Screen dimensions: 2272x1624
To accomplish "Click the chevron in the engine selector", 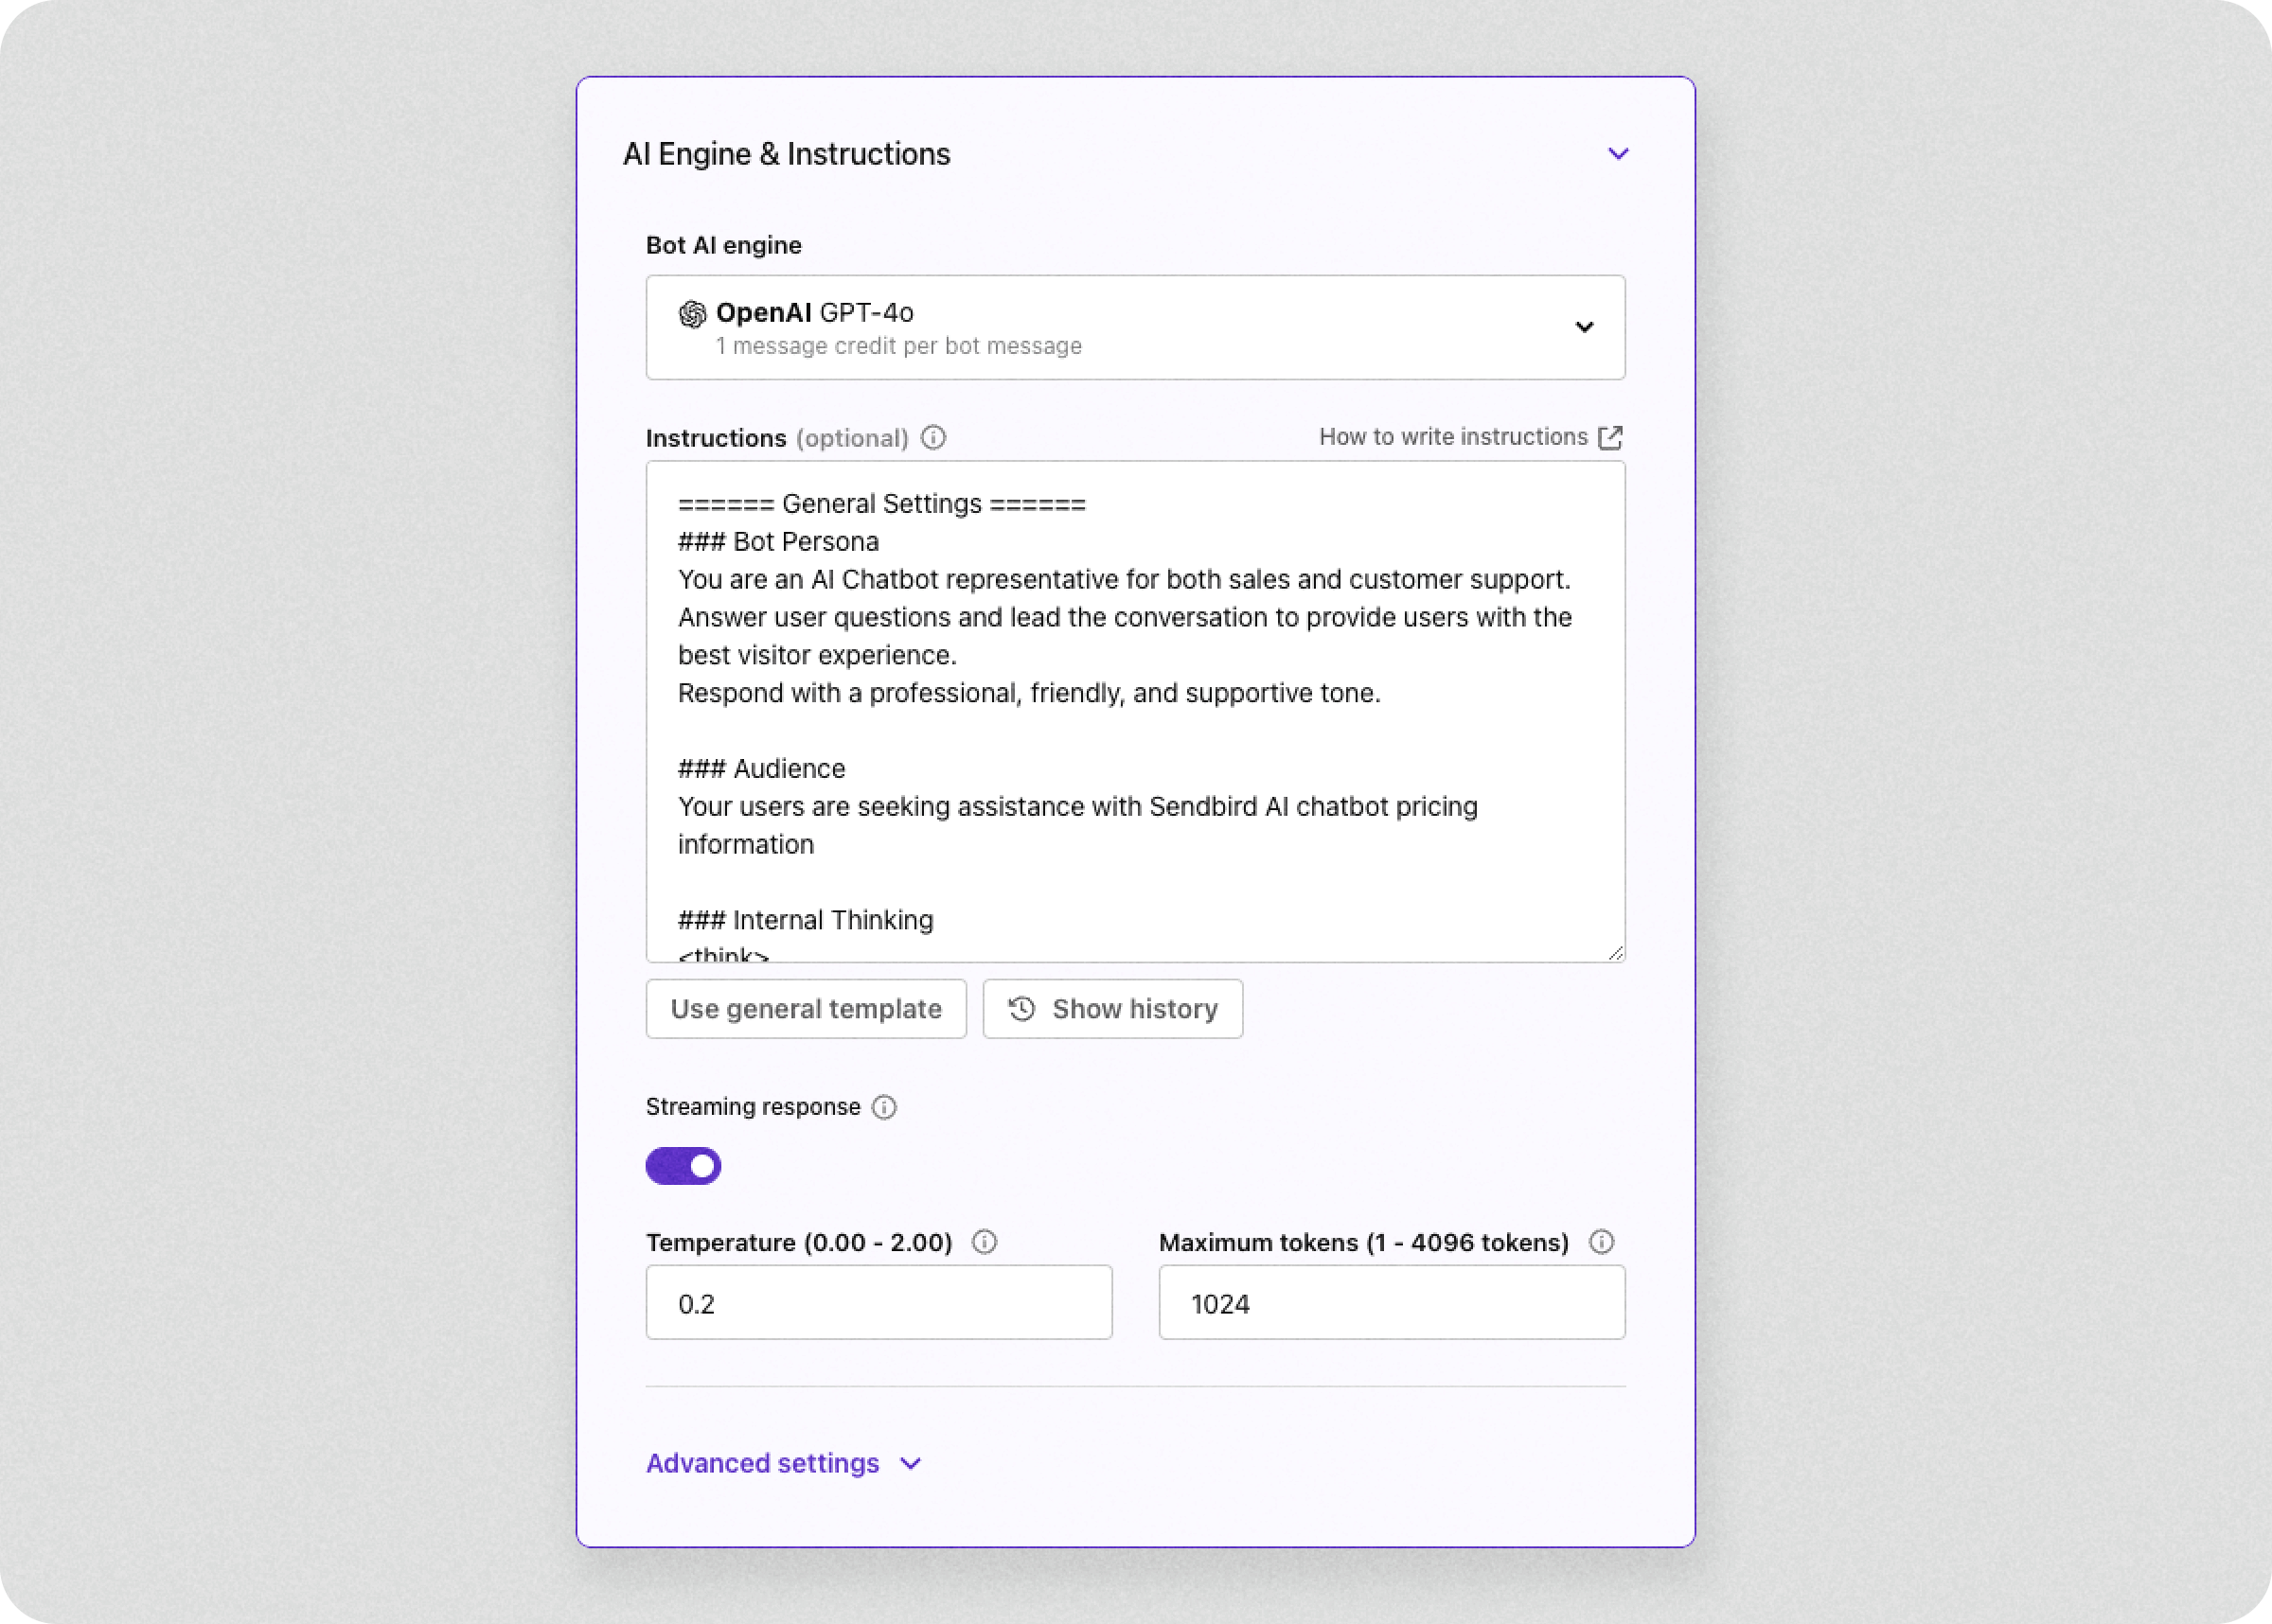I will tap(1584, 327).
